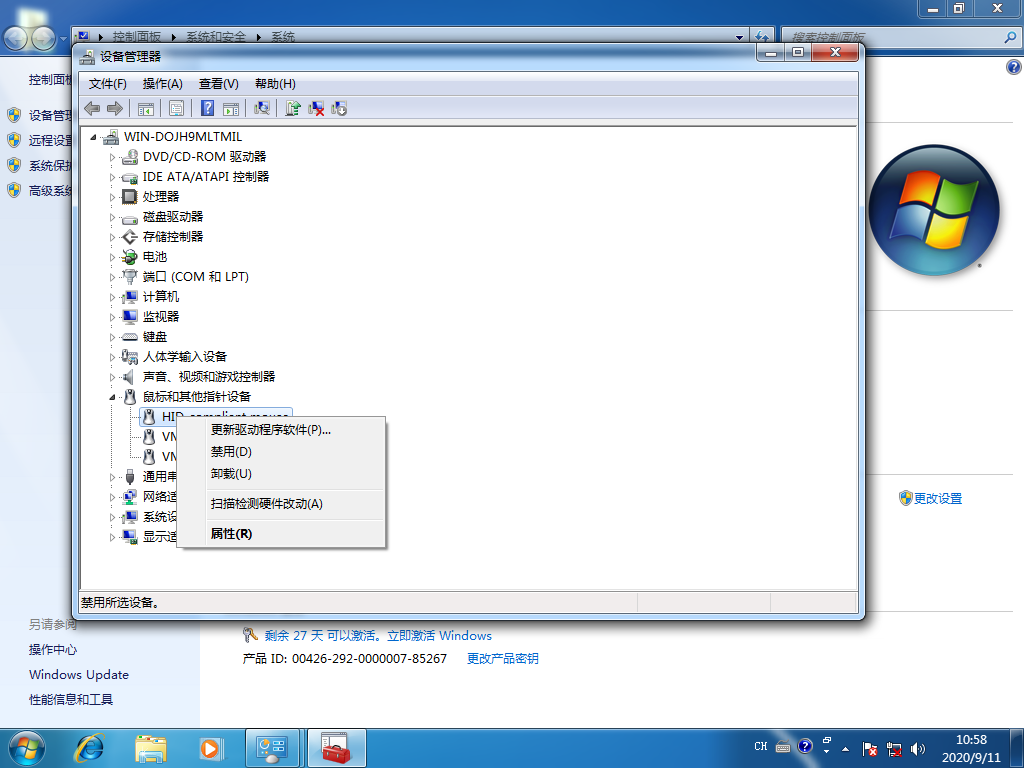This screenshot has height=768, width=1024.
Task: Click the properties sheet toolbar icon
Action: pos(176,108)
